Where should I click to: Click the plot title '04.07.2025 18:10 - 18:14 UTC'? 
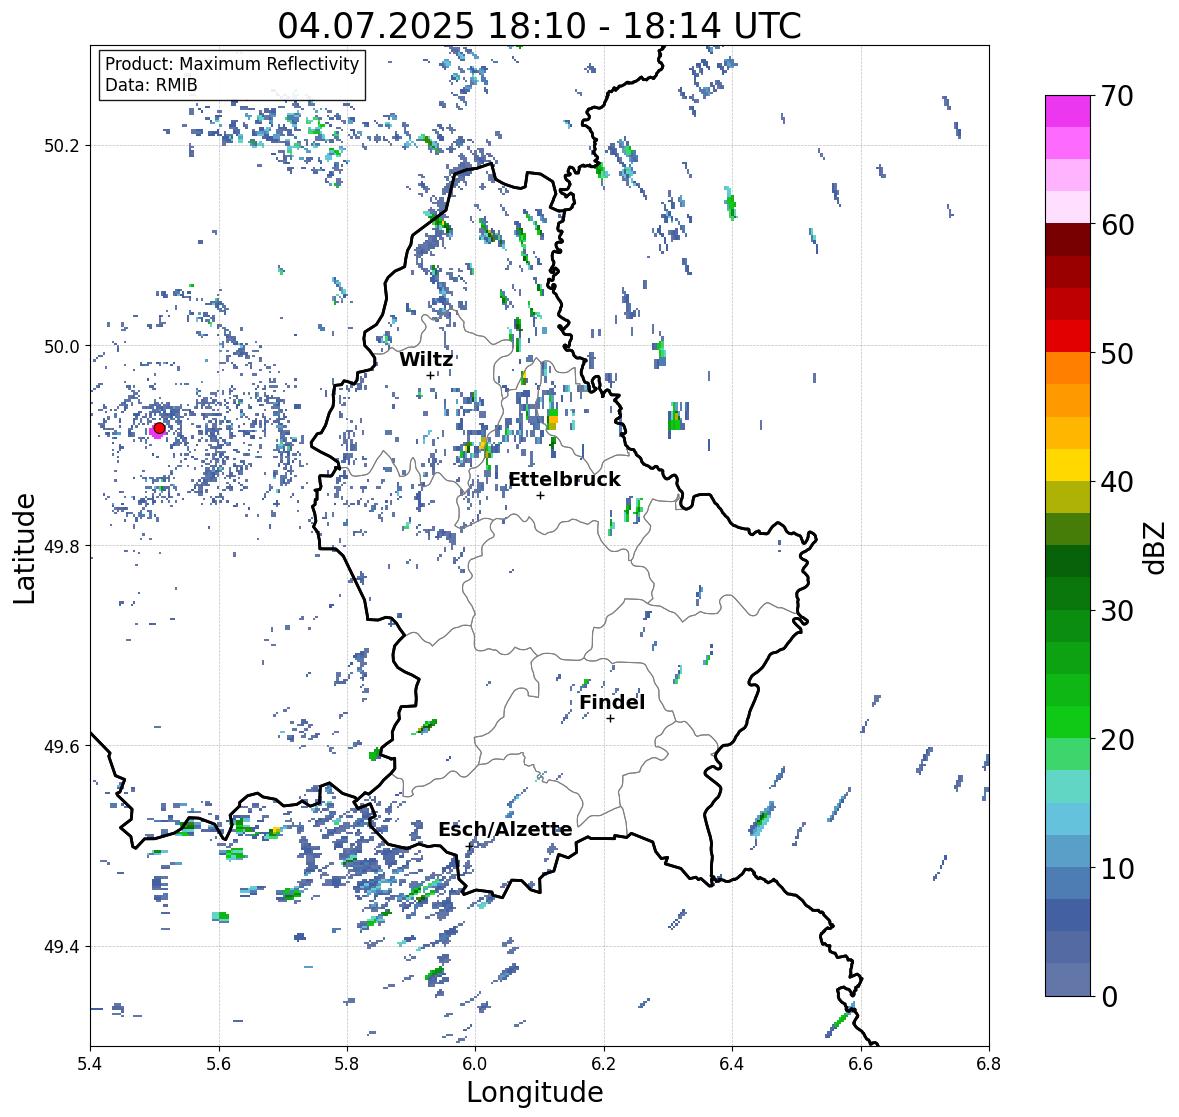[x=539, y=26]
